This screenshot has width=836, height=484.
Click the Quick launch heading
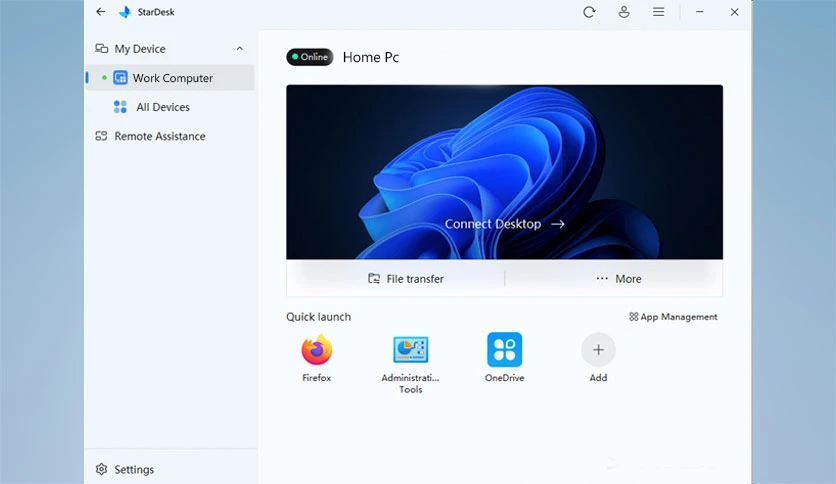pos(319,317)
